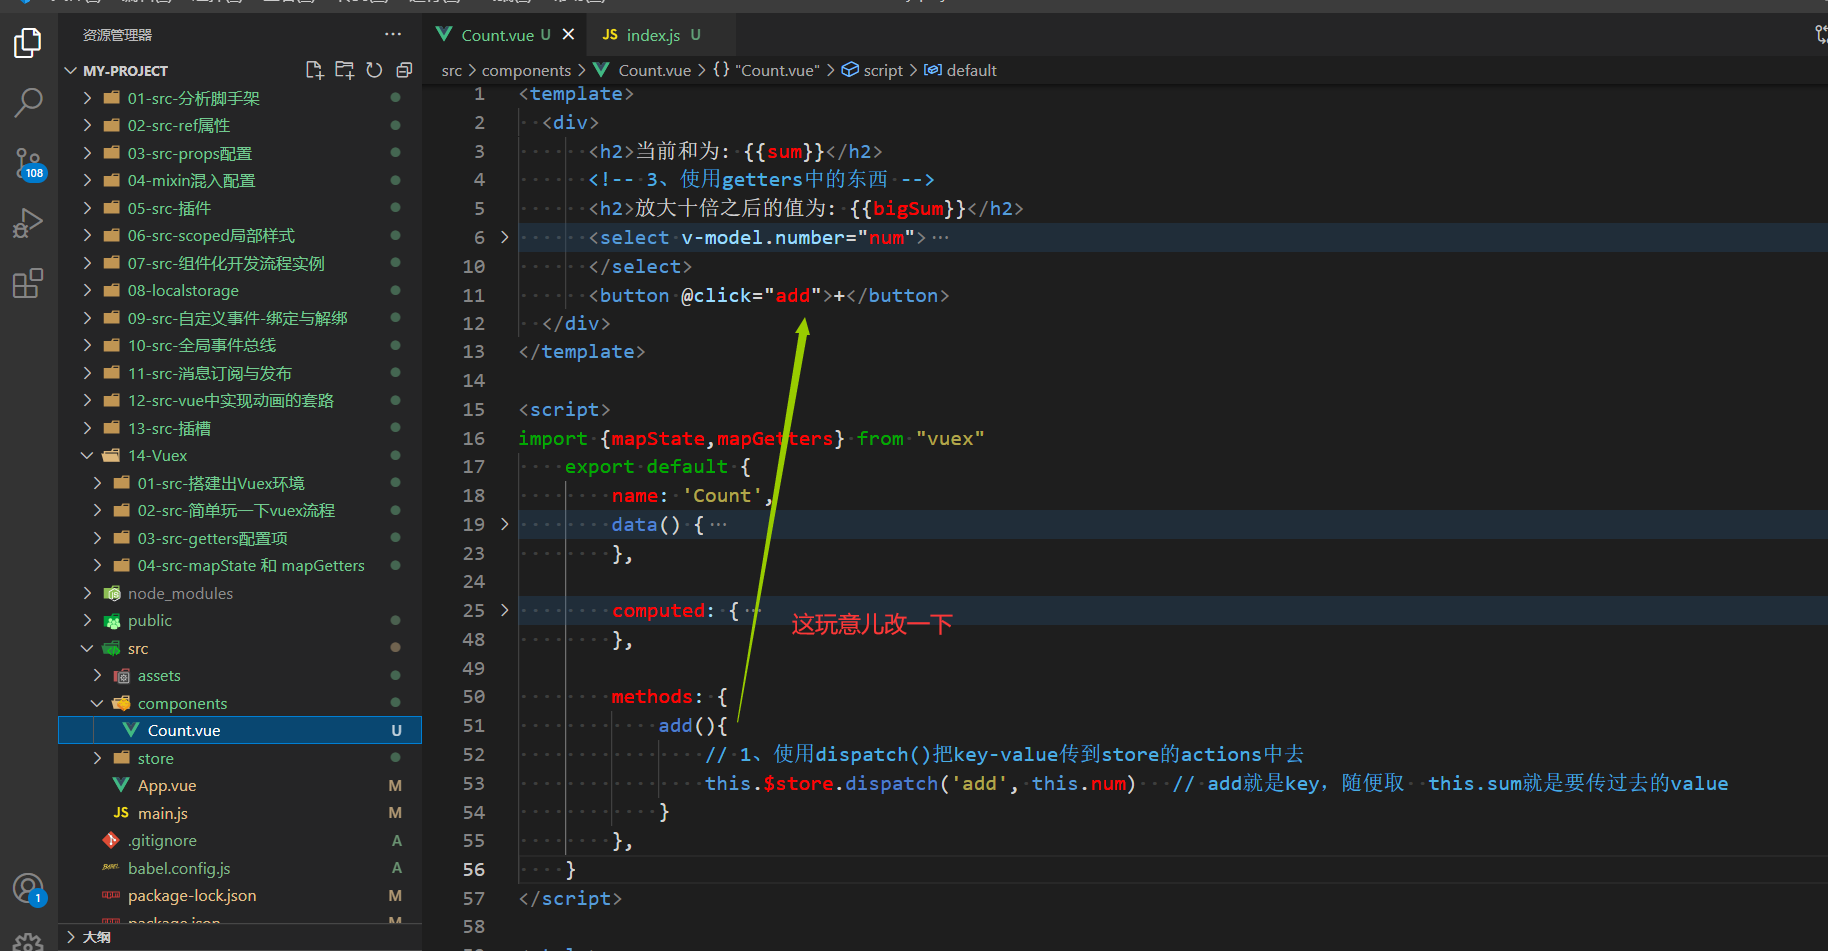This screenshot has width=1828, height=951.
Task: Open the .gitignore file
Action: [x=240, y=840]
